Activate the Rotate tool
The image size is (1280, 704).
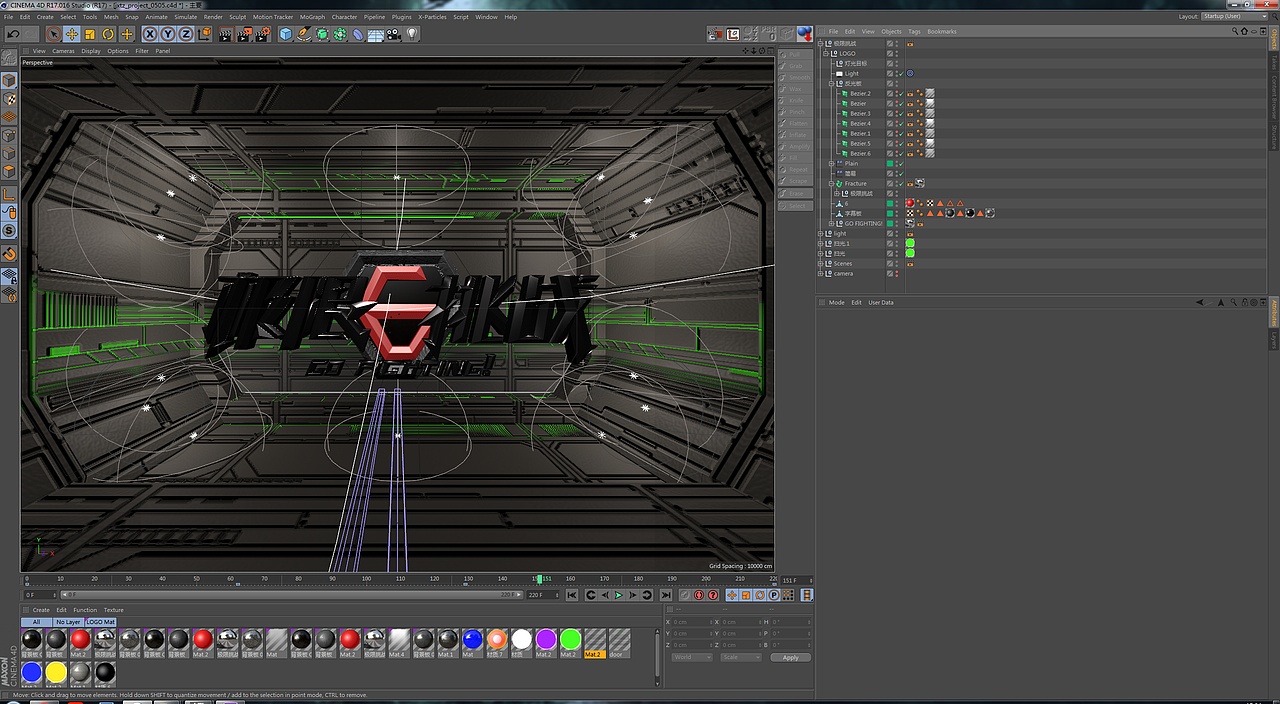pyautogui.click(x=108, y=34)
